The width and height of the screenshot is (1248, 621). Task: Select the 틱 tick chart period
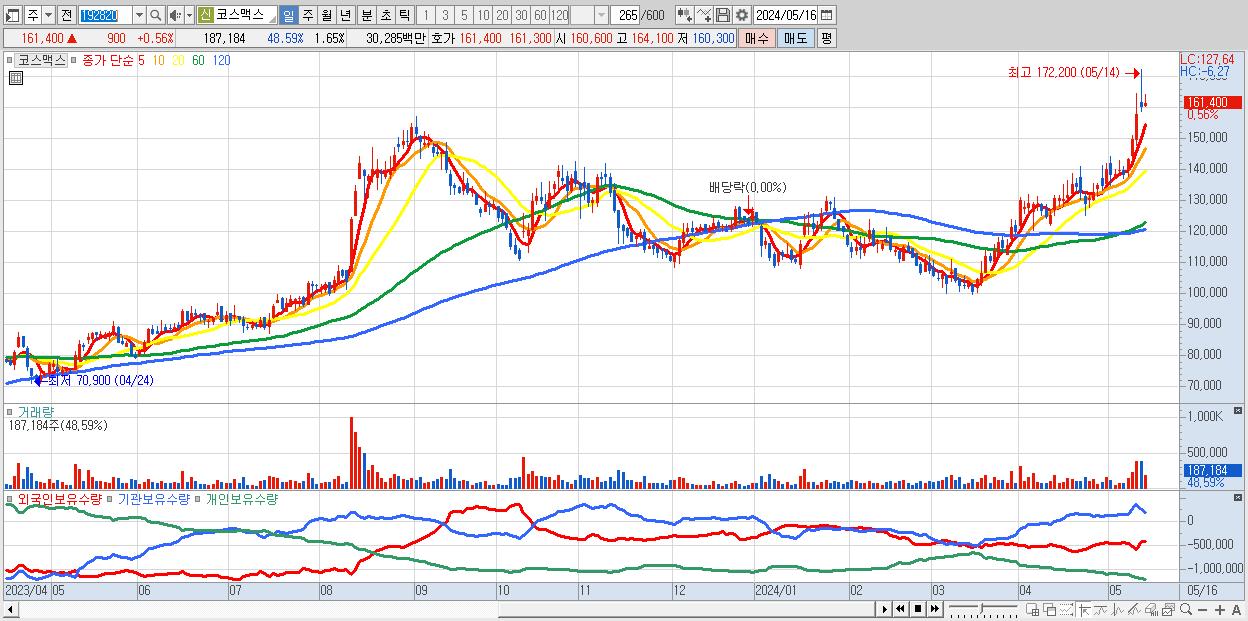(404, 16)
